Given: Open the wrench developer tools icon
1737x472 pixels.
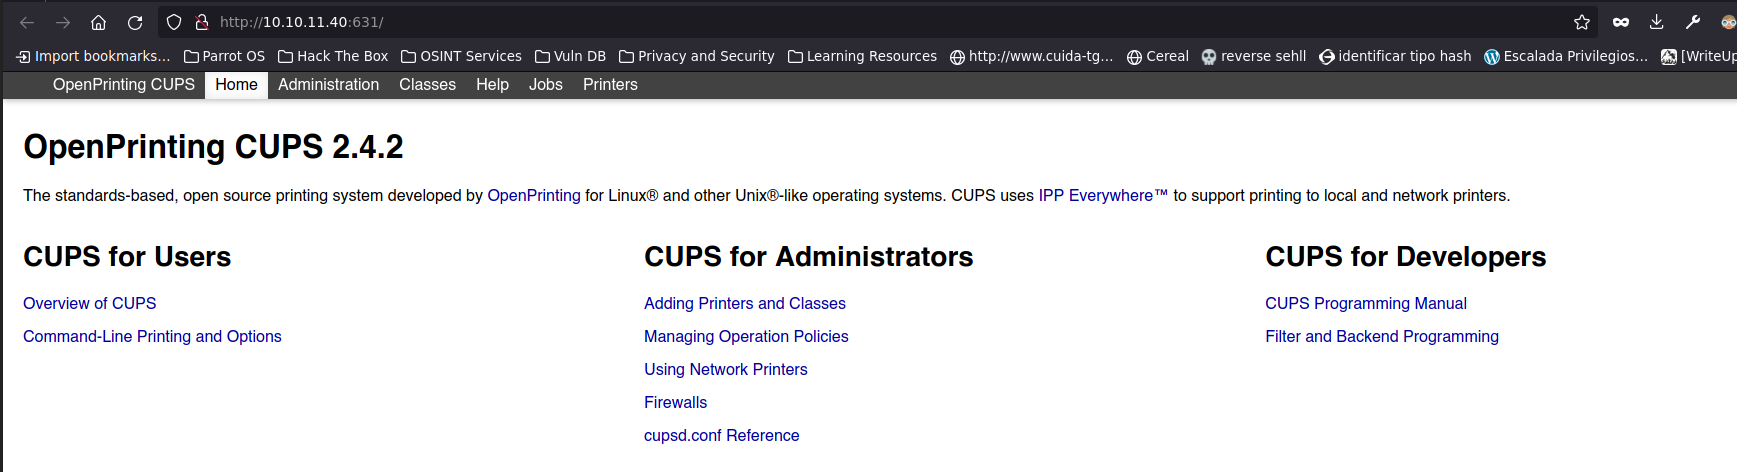Looking at the screenshot, I should [1693, 22].
